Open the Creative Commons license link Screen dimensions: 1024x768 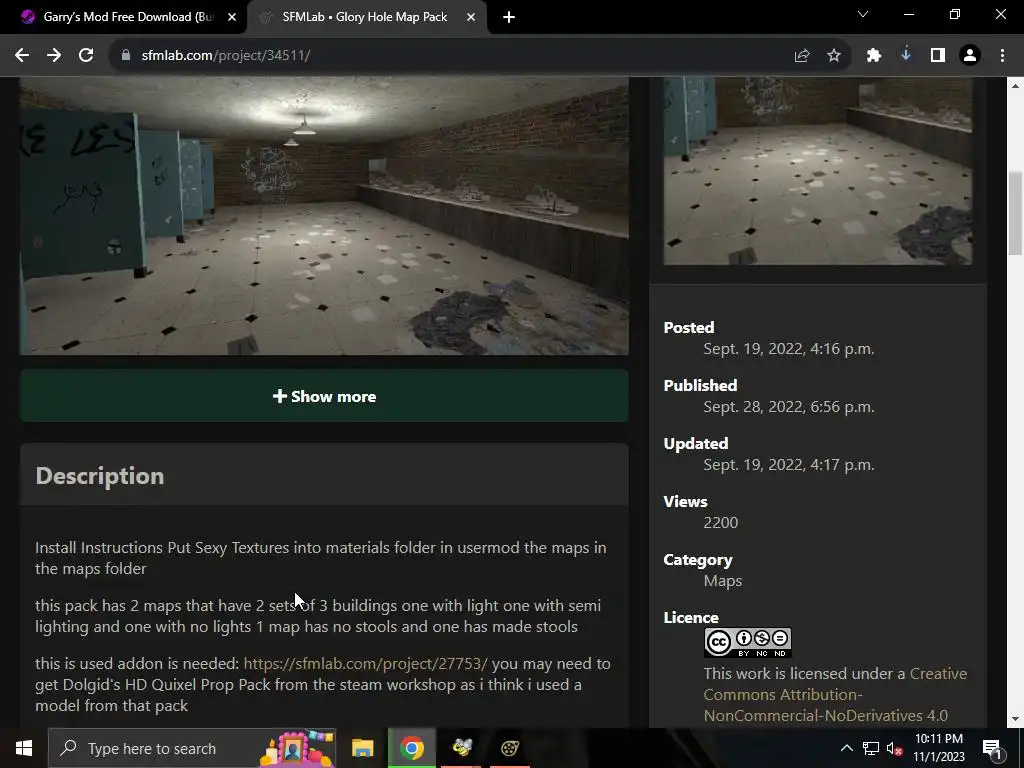coord(835,694)
